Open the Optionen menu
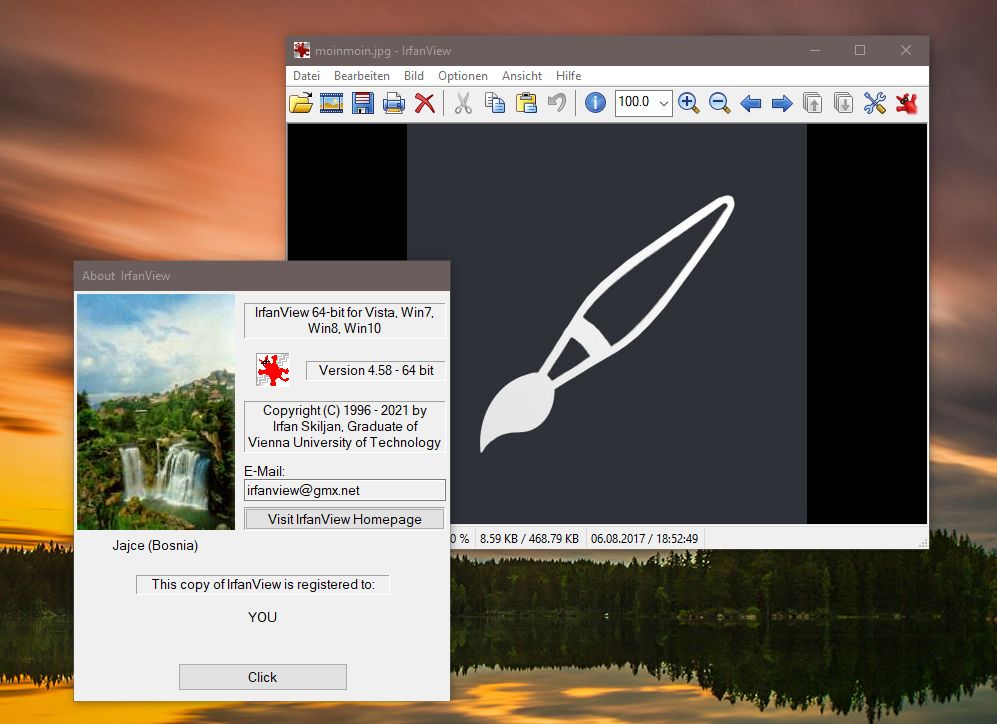The height and width of the screenshot is (724, 997). 463,76
